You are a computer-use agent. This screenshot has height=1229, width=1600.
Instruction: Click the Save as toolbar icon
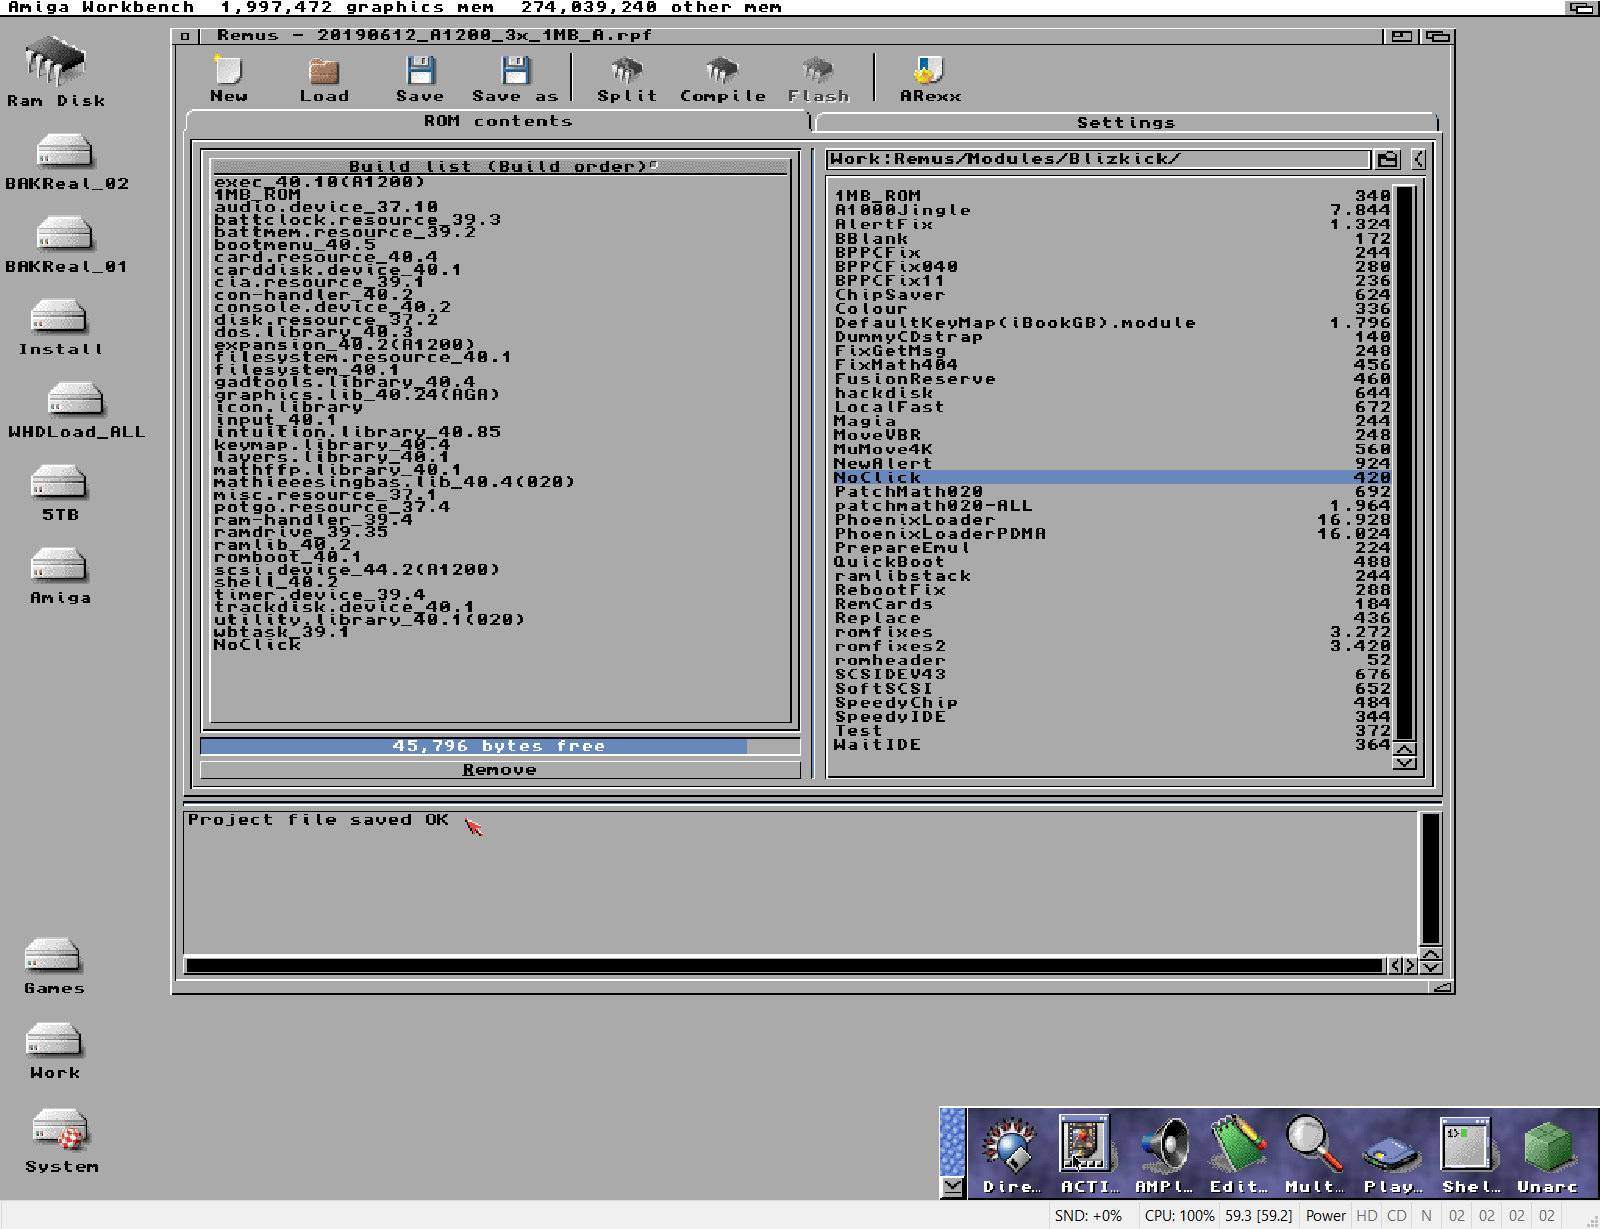(515, 78)
